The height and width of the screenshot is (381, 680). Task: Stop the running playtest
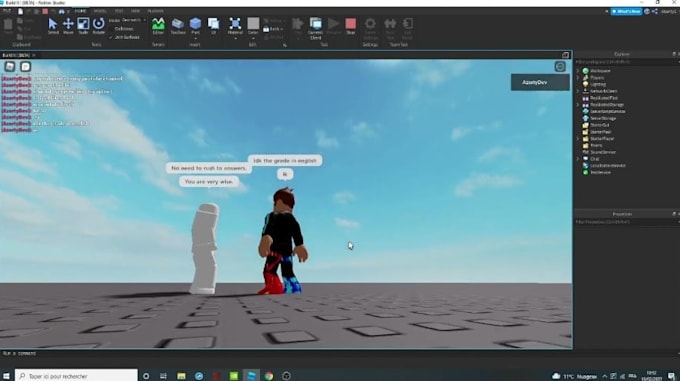point(350,26)
